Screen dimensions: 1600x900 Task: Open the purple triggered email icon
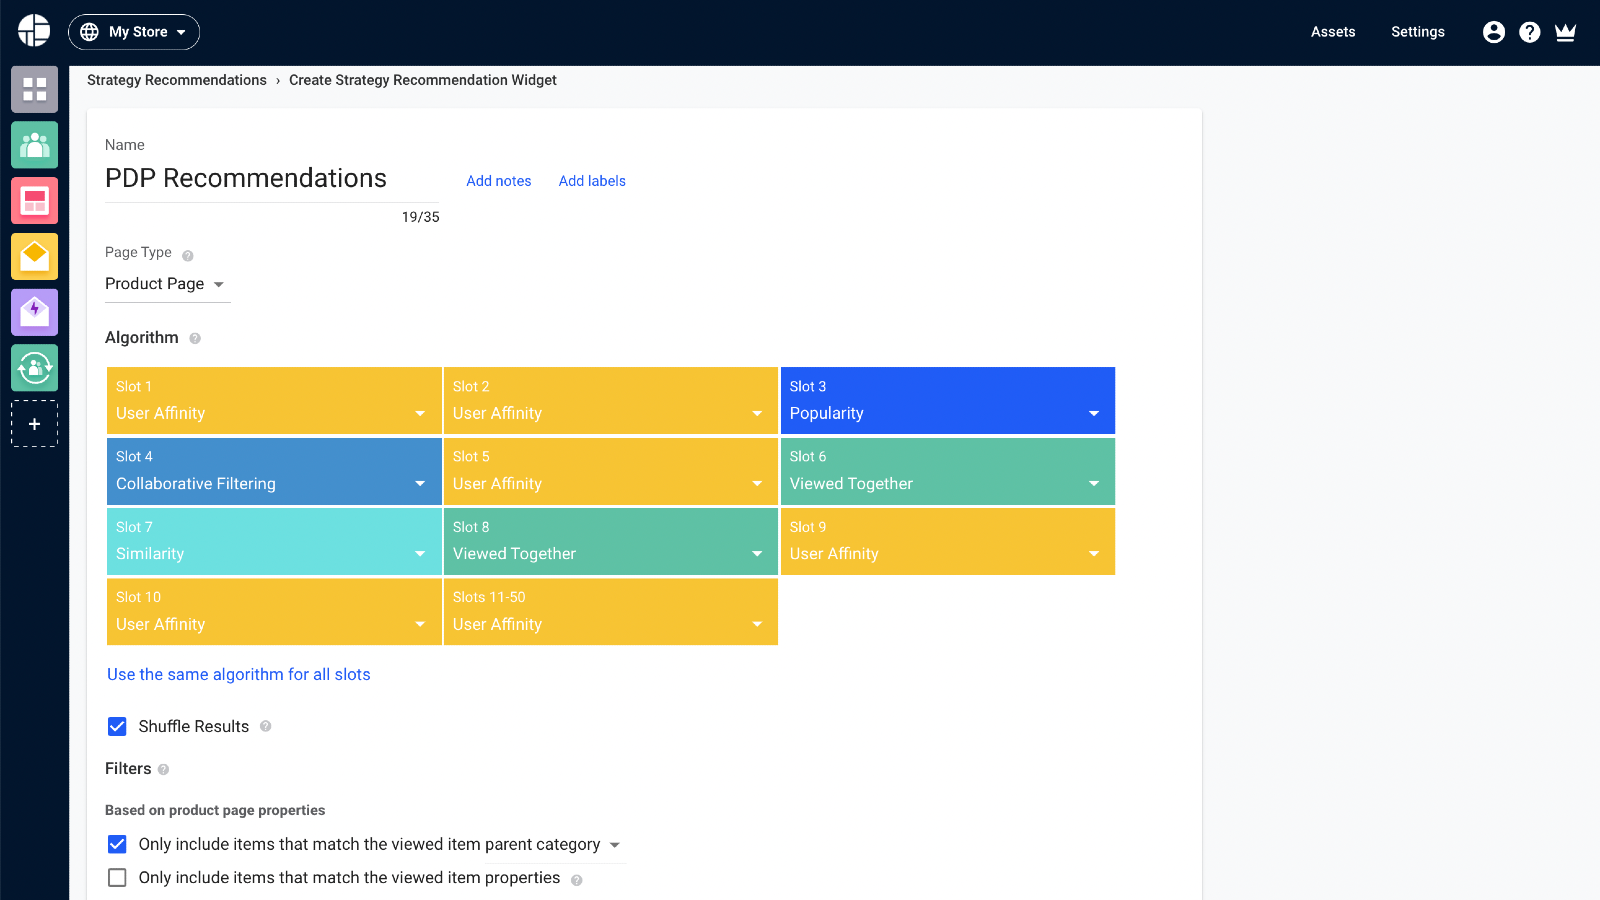click(34, 312)
